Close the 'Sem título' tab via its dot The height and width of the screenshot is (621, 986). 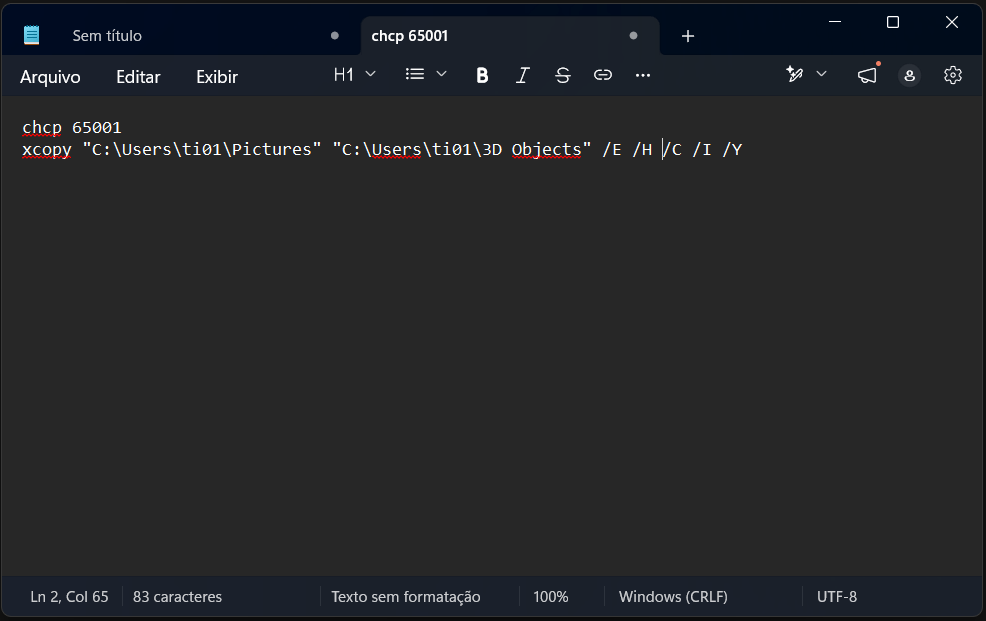335,36
